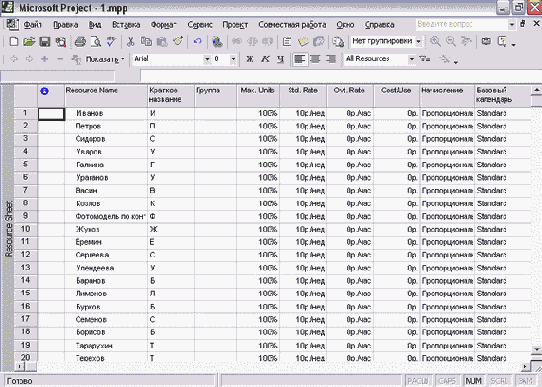Toggle align center
This screenshot has width=542, height=387.
(x=315, y=59)
